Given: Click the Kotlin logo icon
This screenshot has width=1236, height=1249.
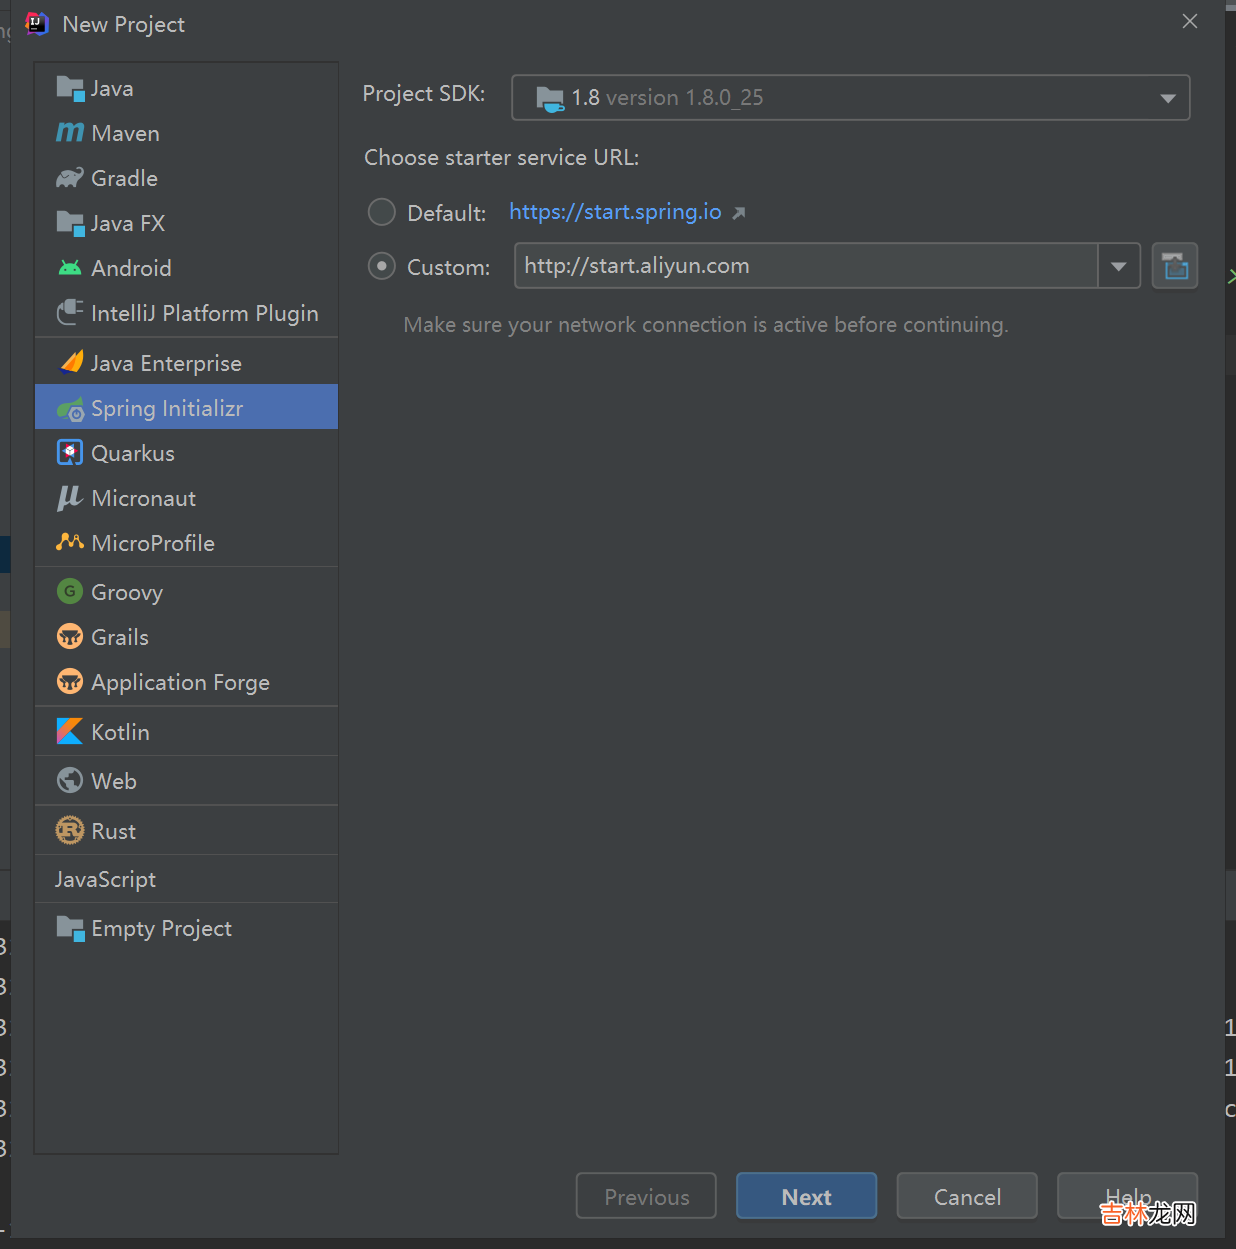Looking at the screenshot, I should coord(70,732).
